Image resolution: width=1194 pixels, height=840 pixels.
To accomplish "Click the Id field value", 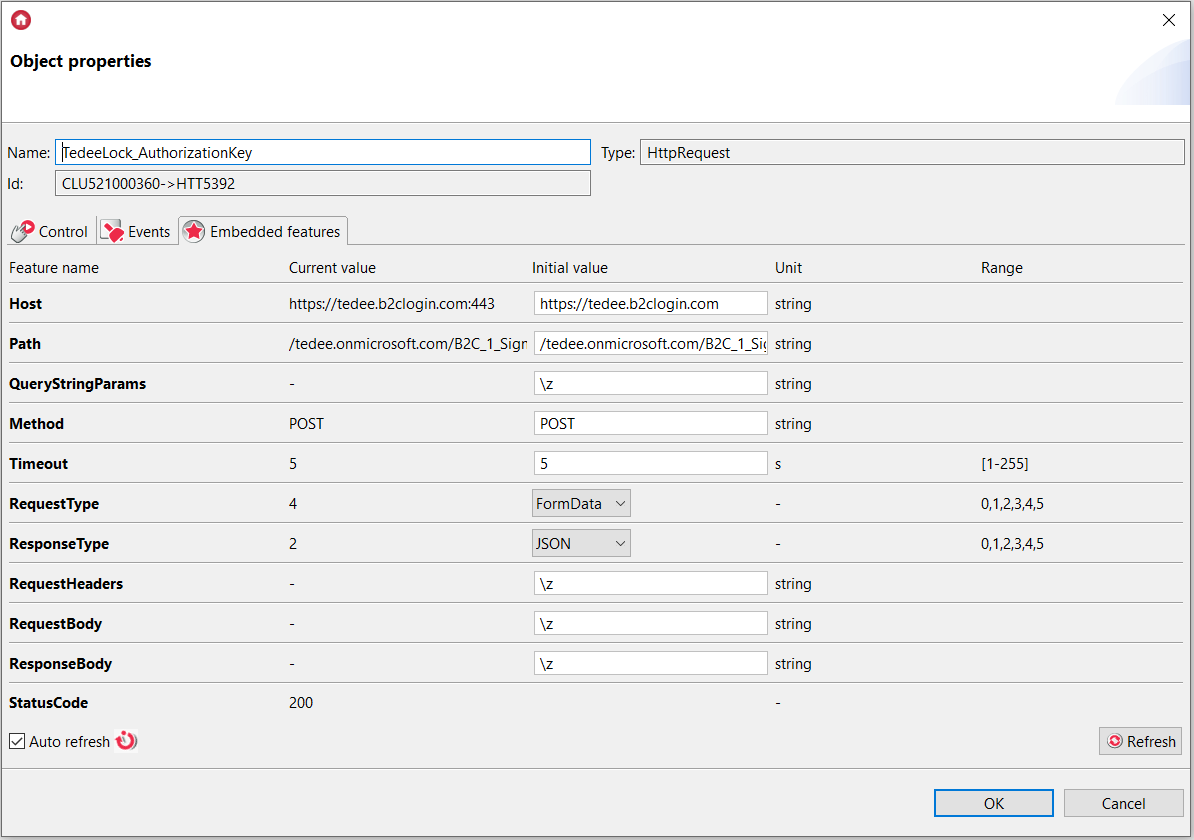I will click(x=323, y=184).
